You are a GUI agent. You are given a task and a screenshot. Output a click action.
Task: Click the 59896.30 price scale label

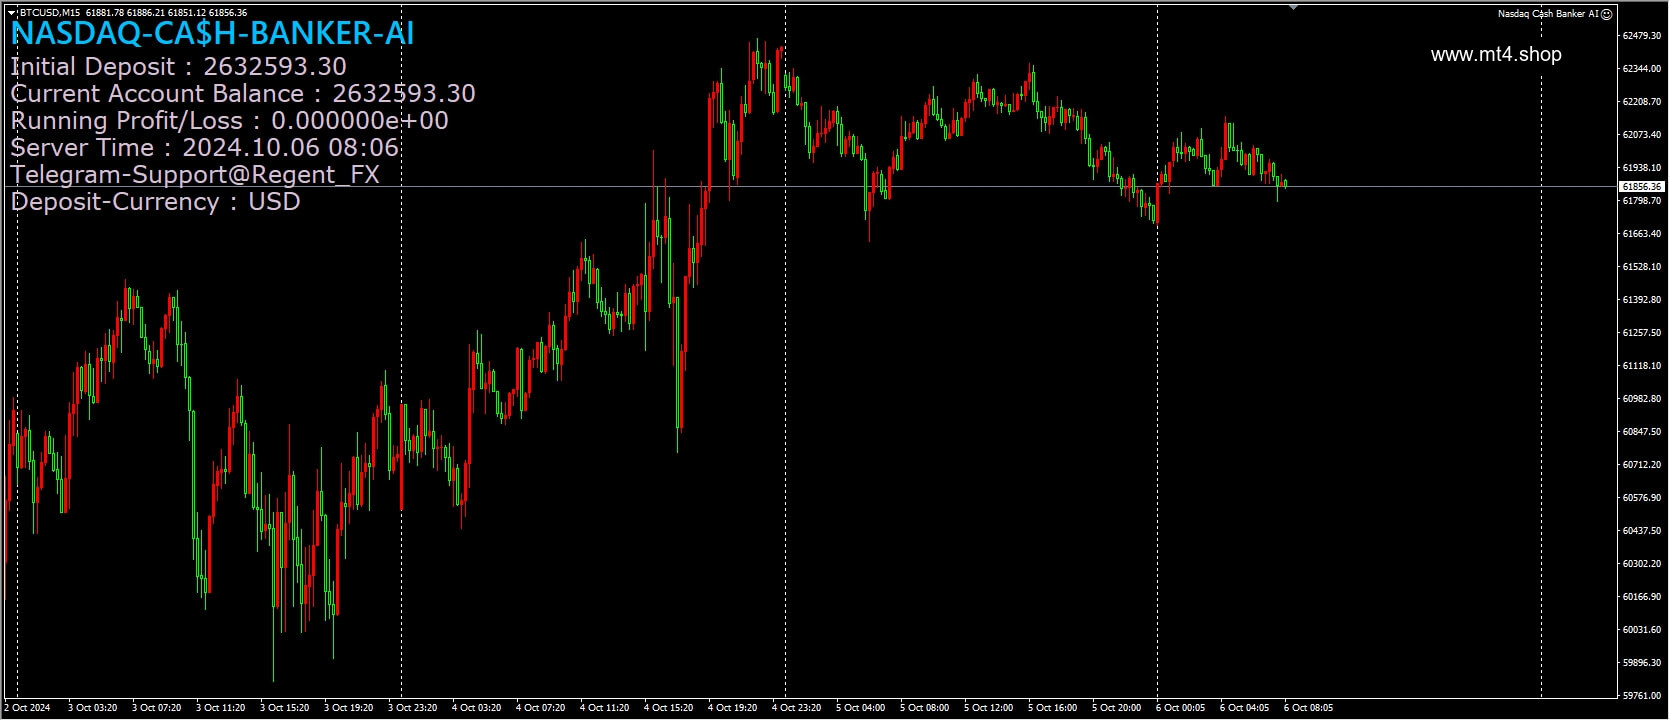1641,663
